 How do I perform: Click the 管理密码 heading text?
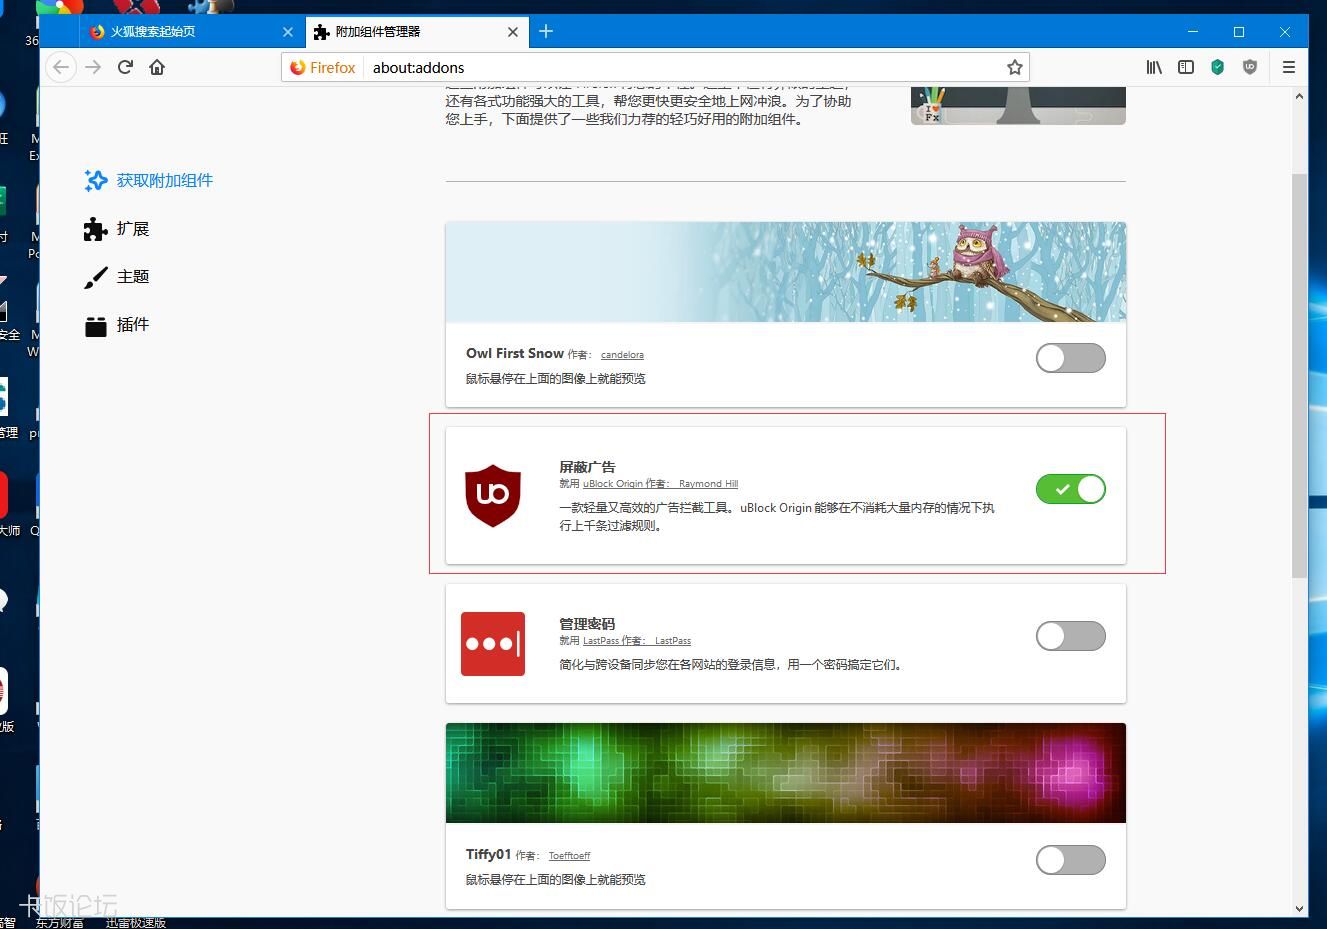(587, 624)
